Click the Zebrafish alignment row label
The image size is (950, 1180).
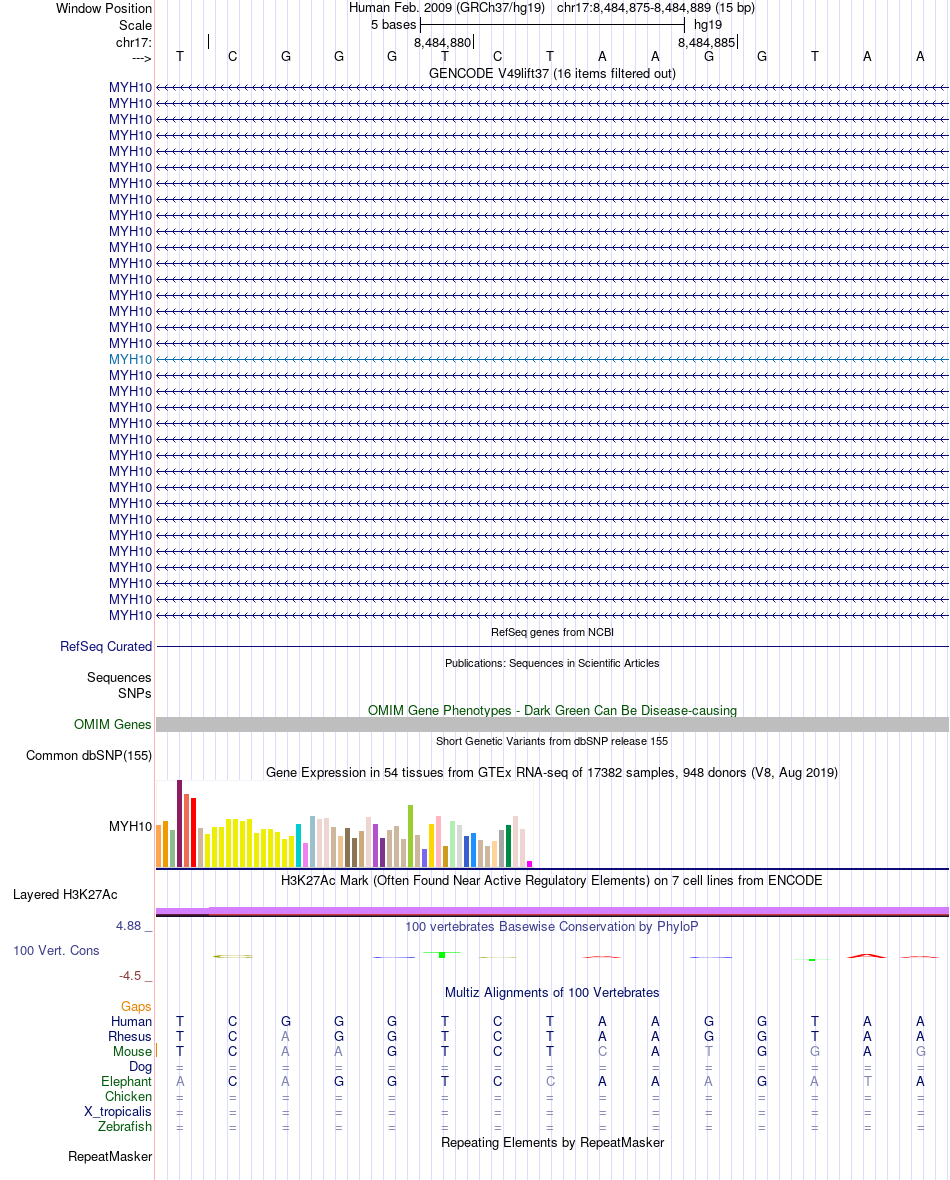125,1127
